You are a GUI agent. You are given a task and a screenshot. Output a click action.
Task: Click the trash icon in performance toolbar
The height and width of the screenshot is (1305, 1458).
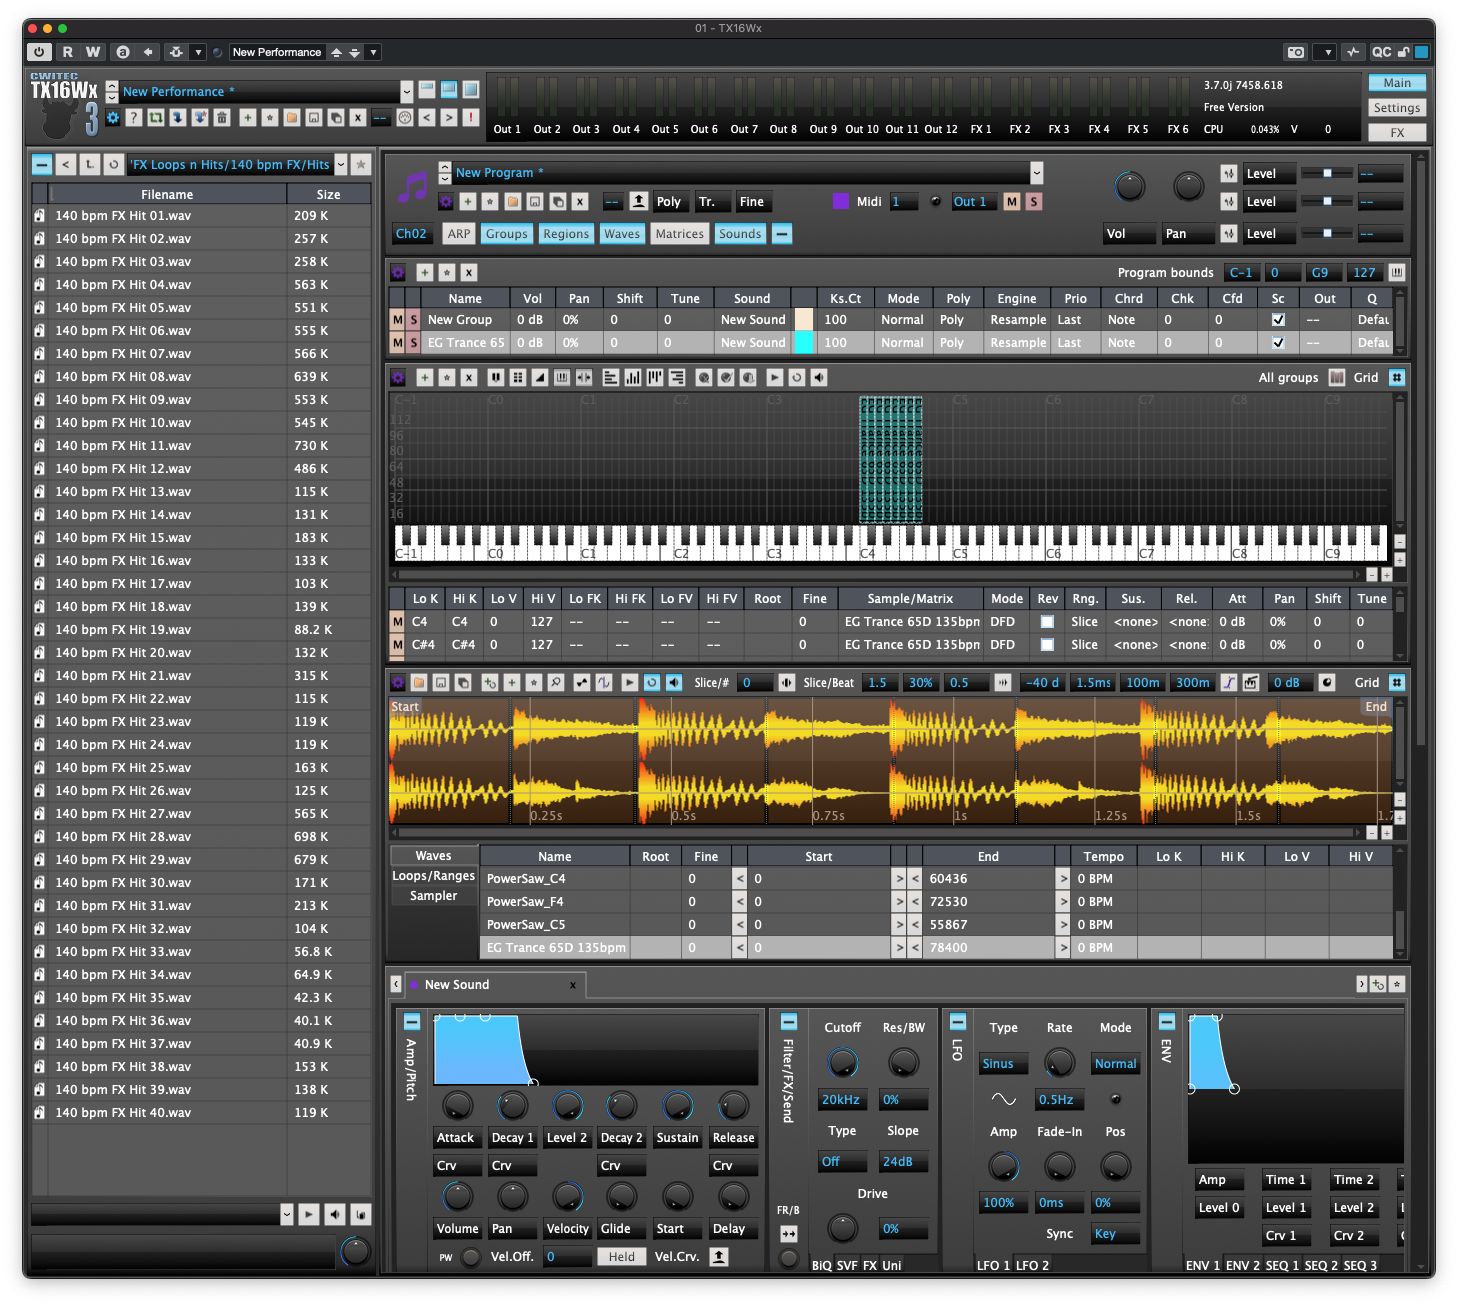pyautogui.click(x=222, y=118)
